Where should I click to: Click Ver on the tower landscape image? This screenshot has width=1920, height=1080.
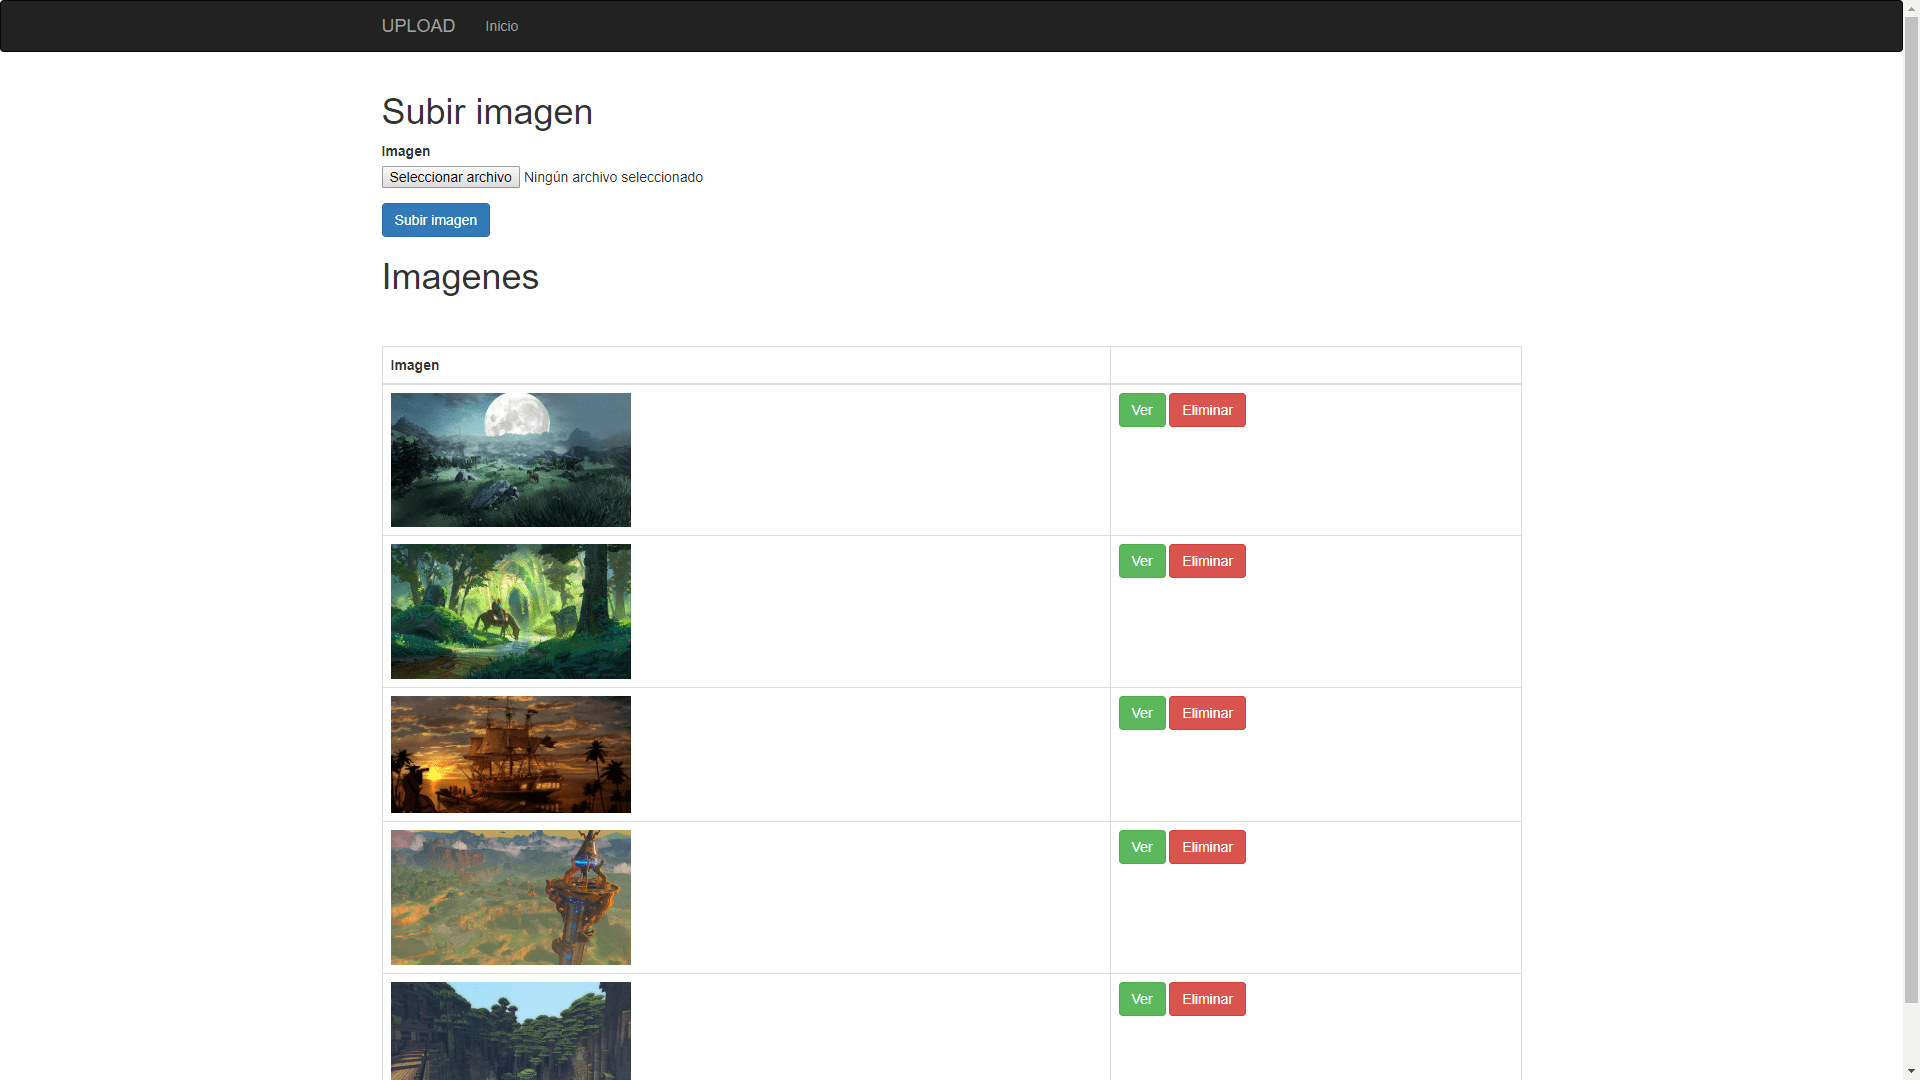point(1141,846)
